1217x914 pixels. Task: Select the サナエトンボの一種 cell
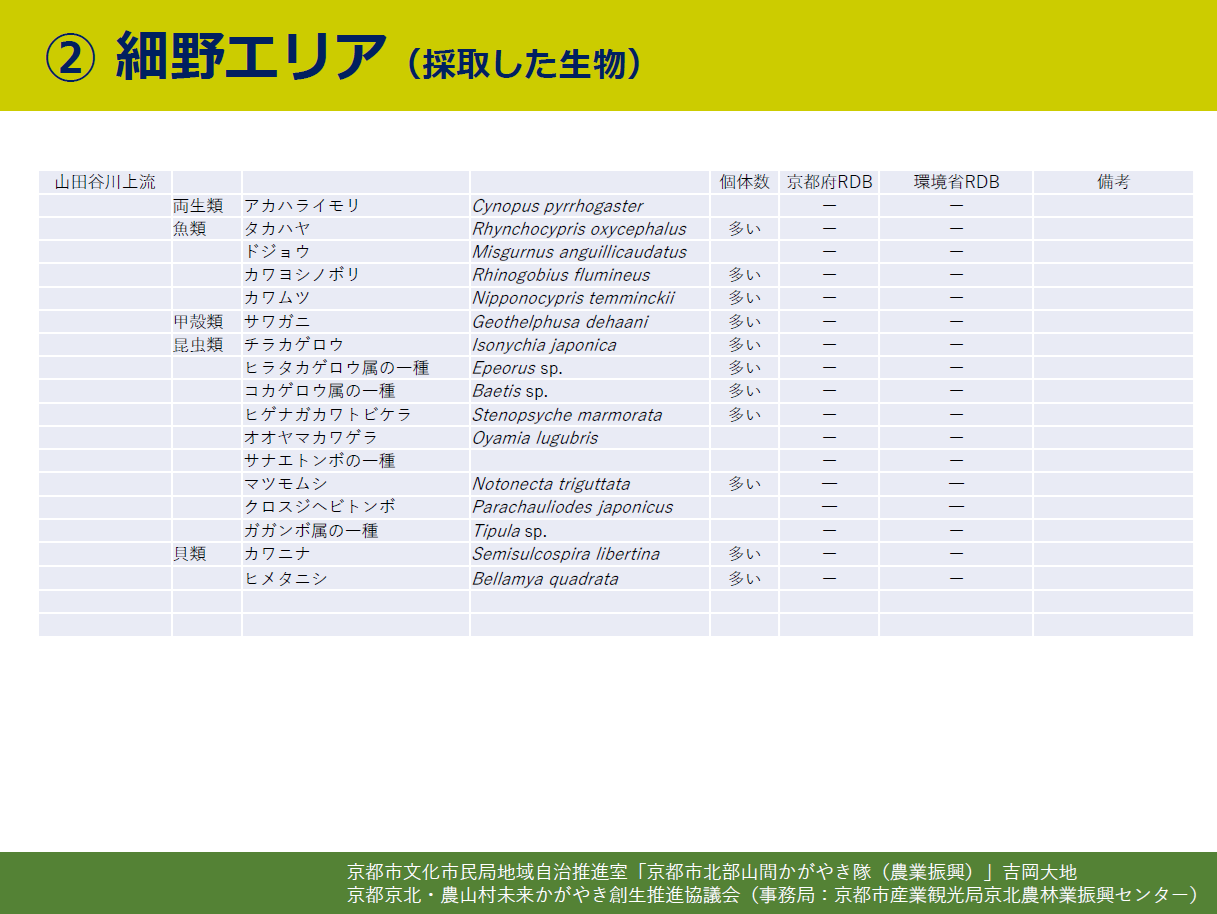pyautogui.click(x=319, y=461)
